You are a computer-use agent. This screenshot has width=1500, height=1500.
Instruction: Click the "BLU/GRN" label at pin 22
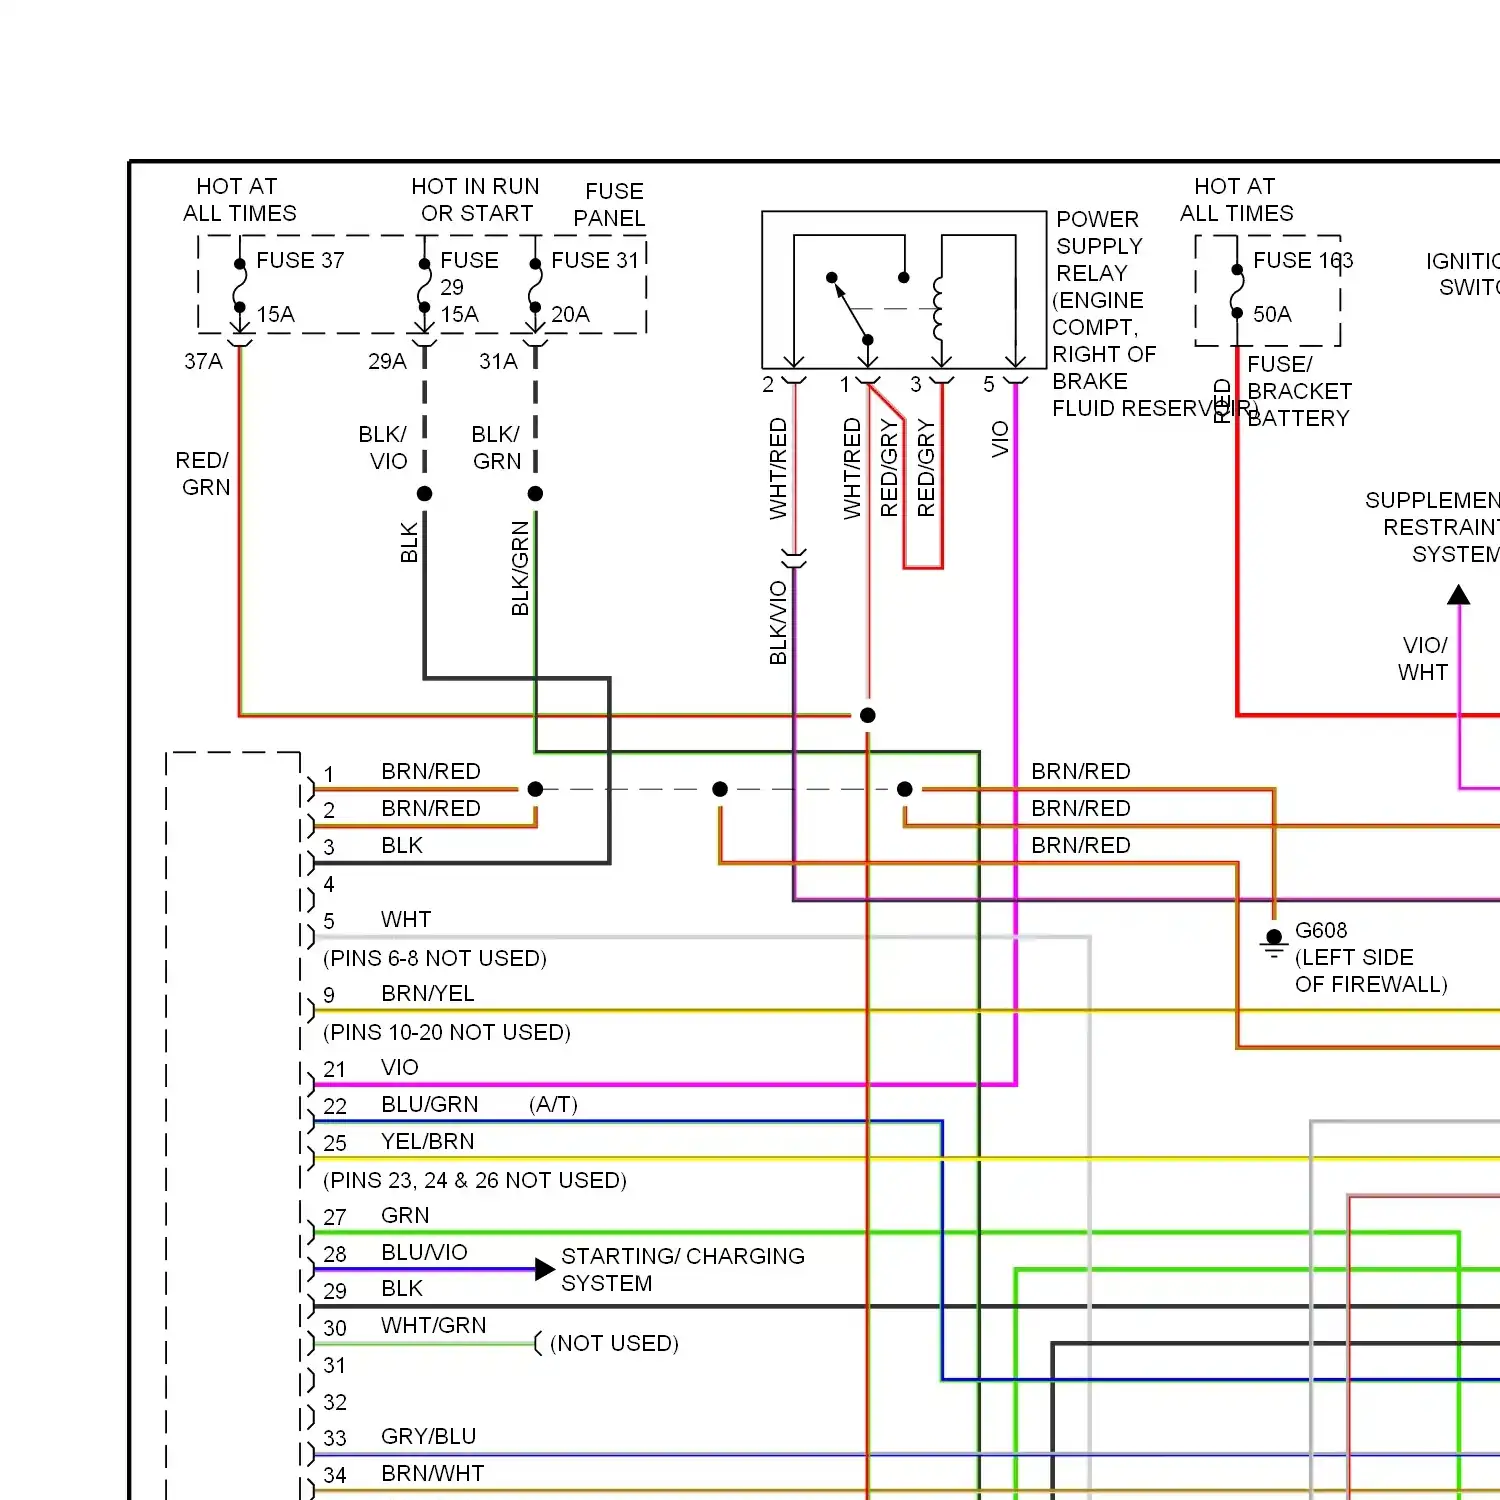(x=430, y=1105)
